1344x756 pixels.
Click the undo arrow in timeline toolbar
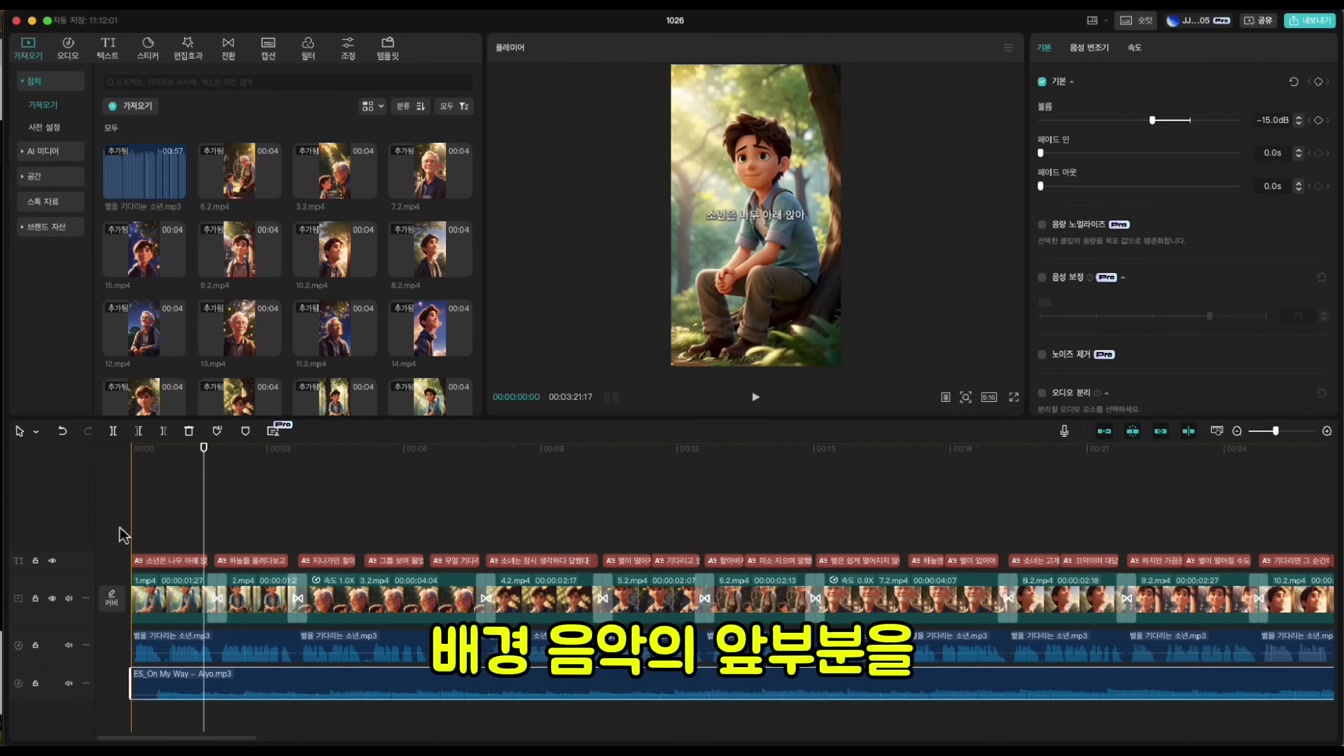(62, 431)
